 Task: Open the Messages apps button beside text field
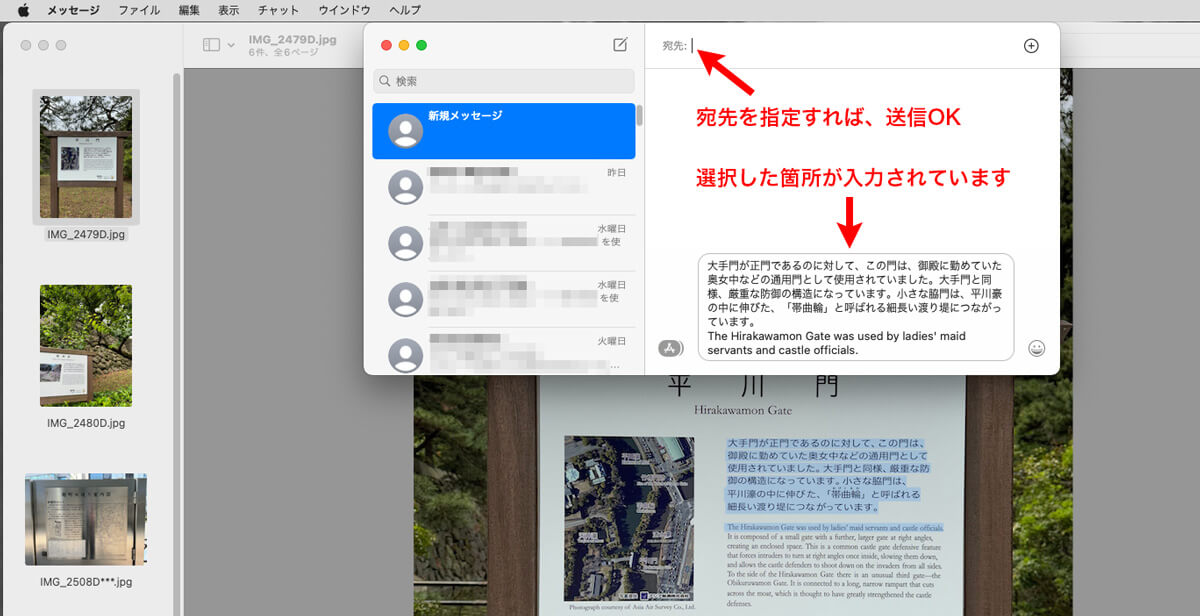[670, 349]
